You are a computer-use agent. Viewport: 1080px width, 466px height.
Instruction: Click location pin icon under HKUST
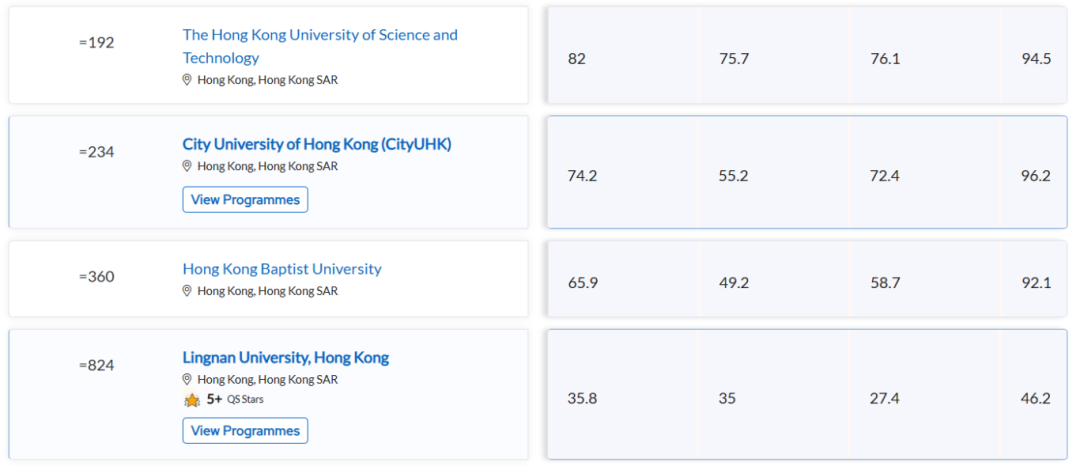click(187, 80)
